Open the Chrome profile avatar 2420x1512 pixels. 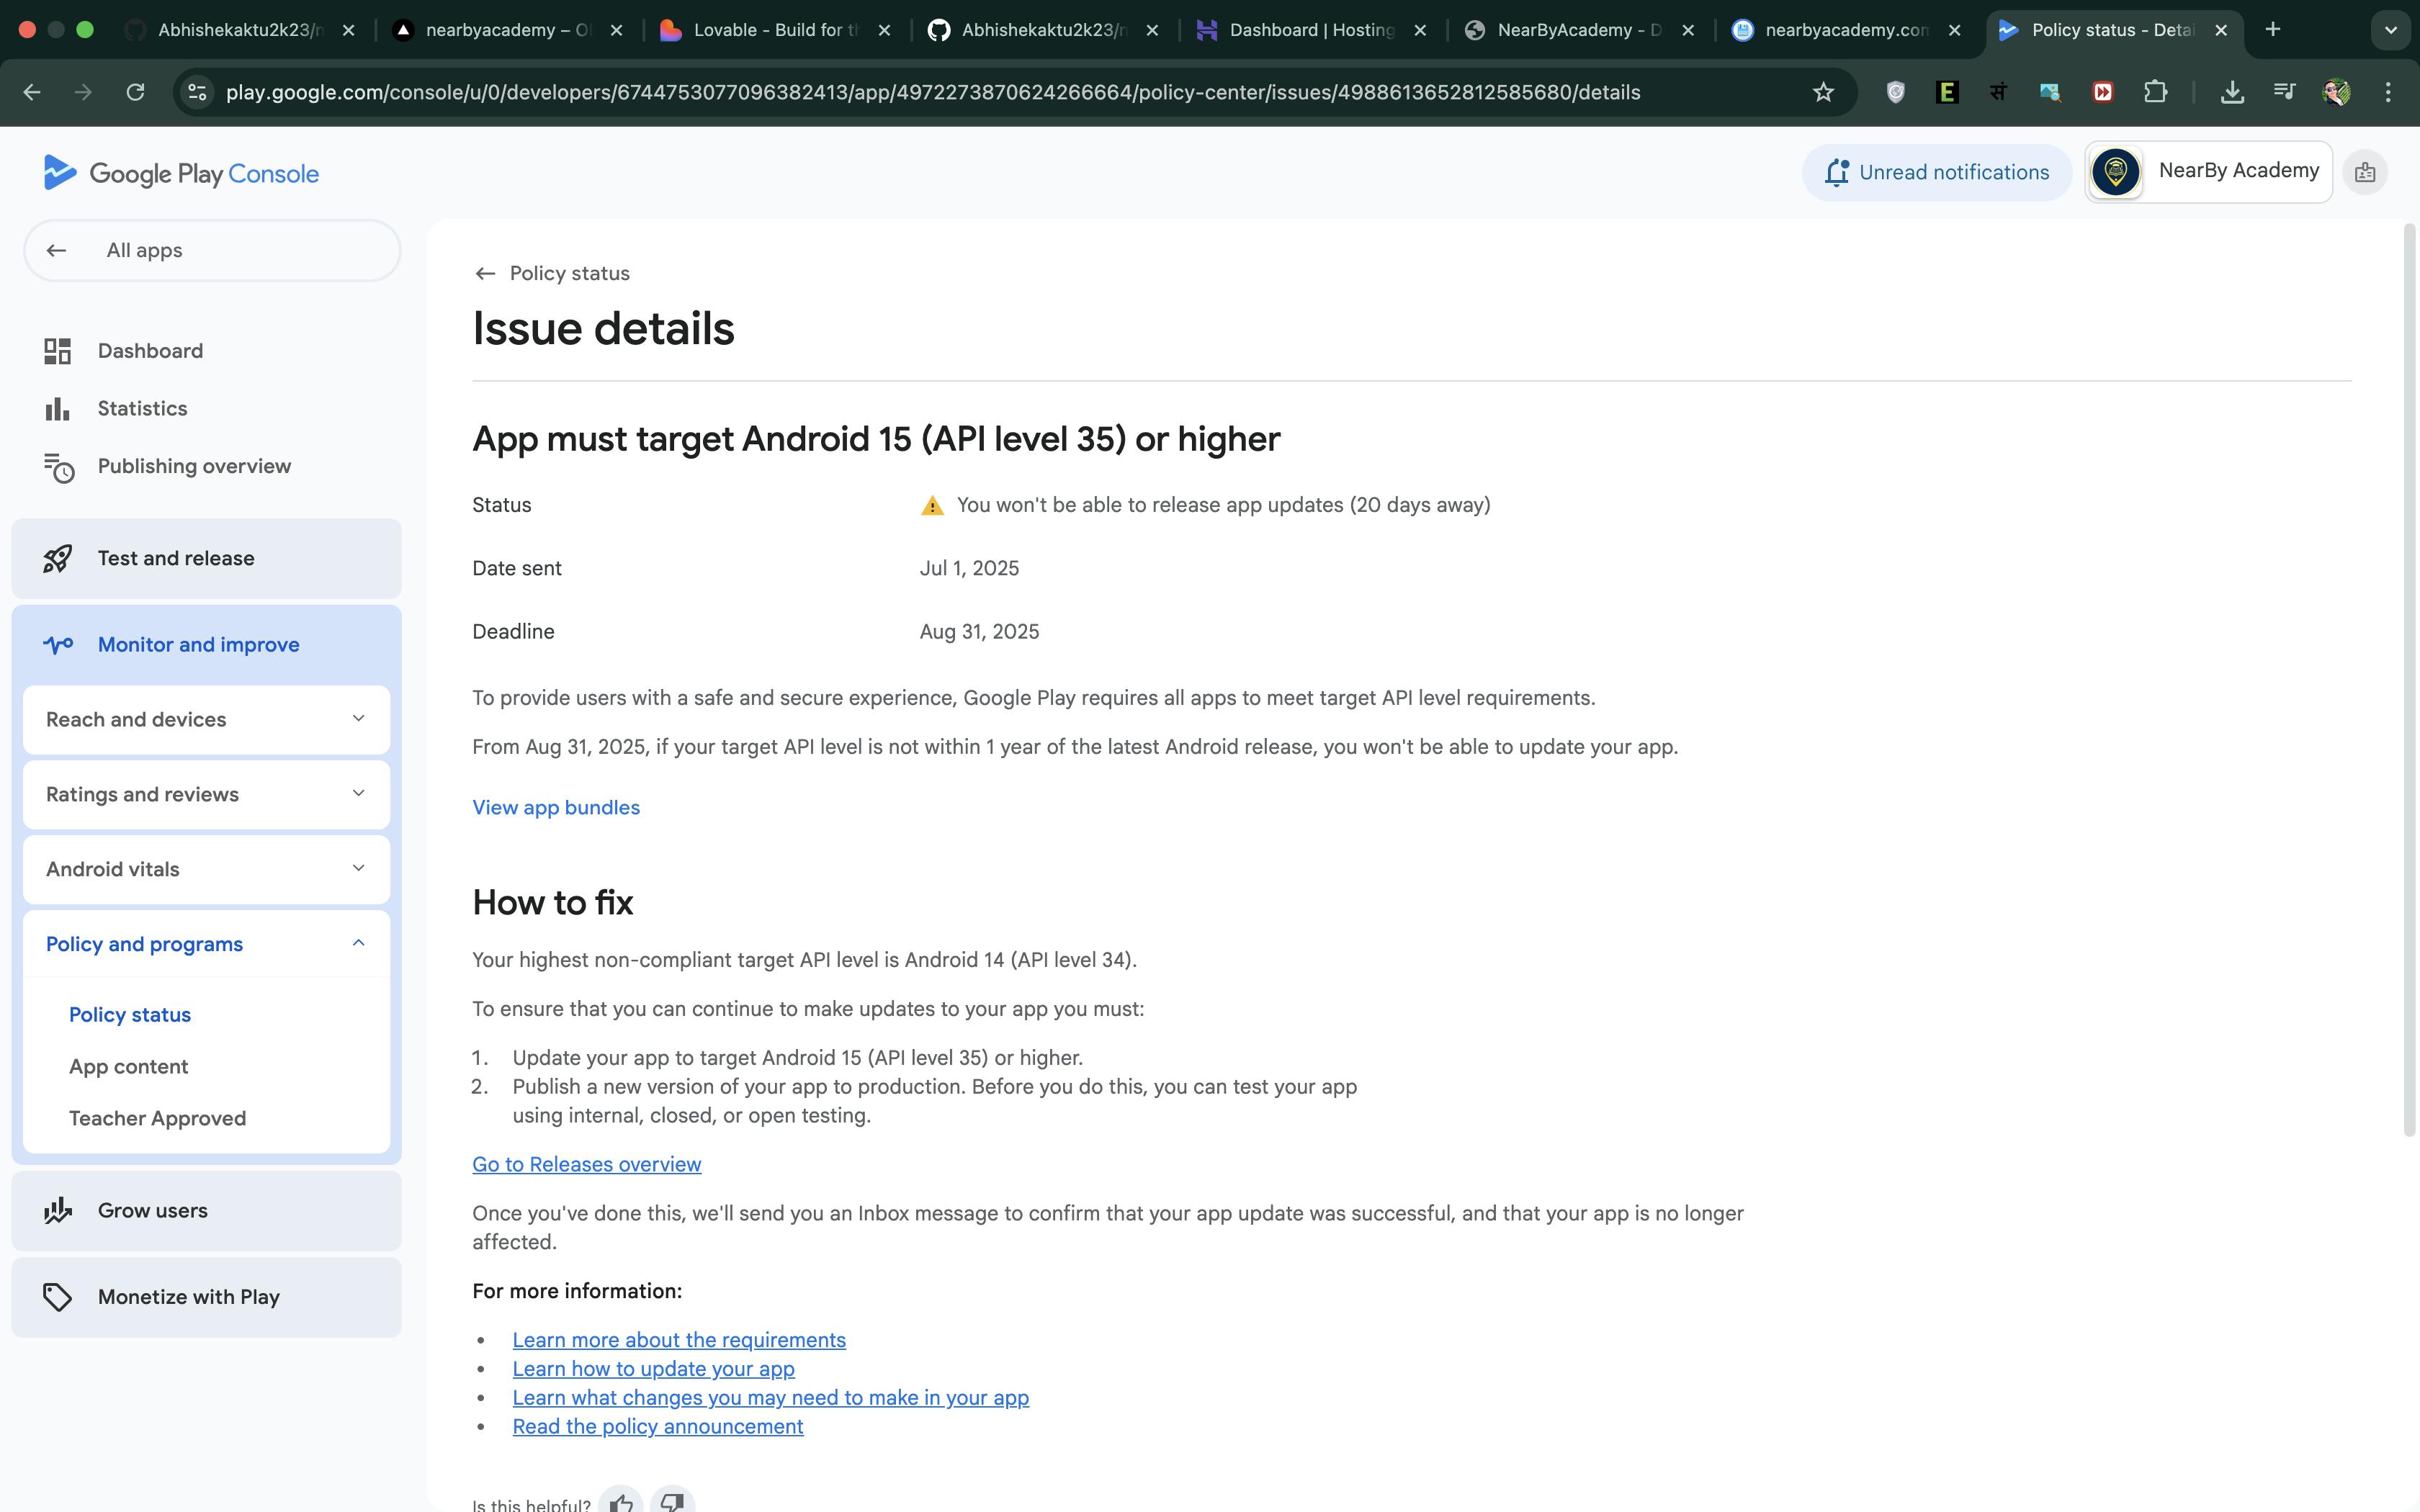(2336, 92)
